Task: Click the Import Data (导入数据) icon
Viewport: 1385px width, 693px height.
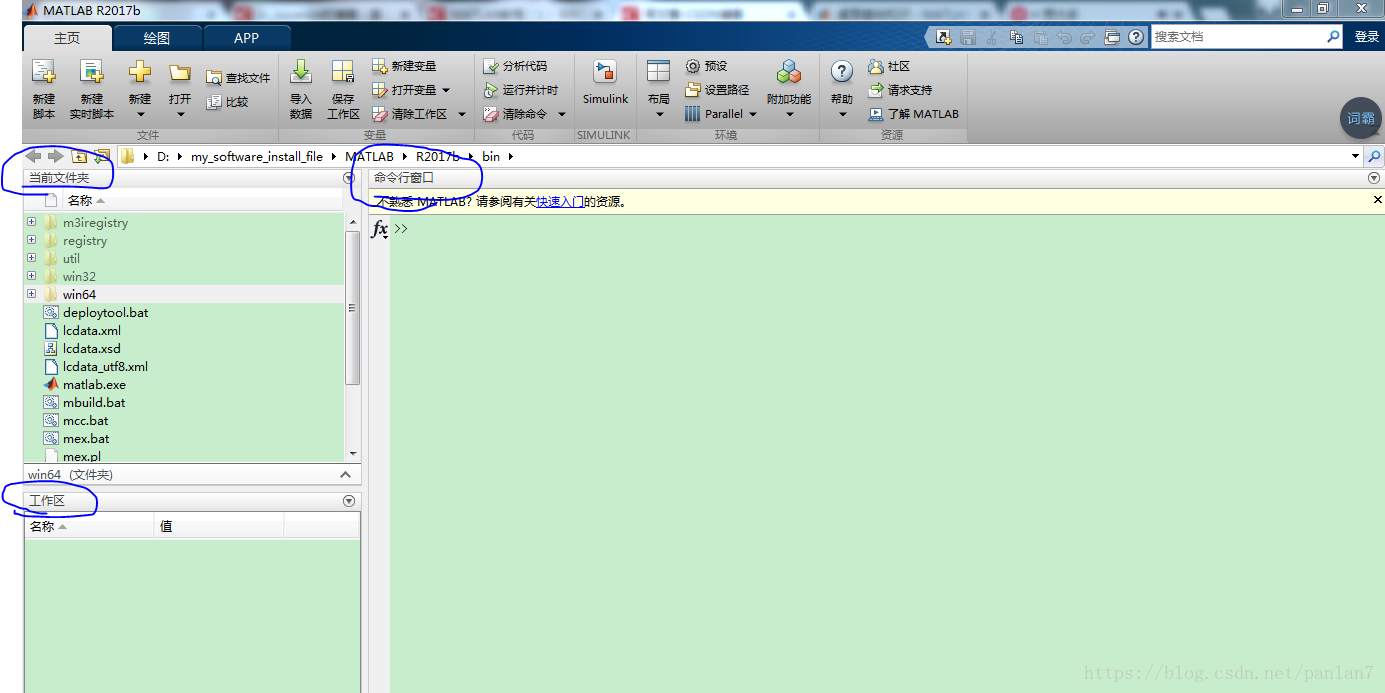Action: tap(301, 73)
